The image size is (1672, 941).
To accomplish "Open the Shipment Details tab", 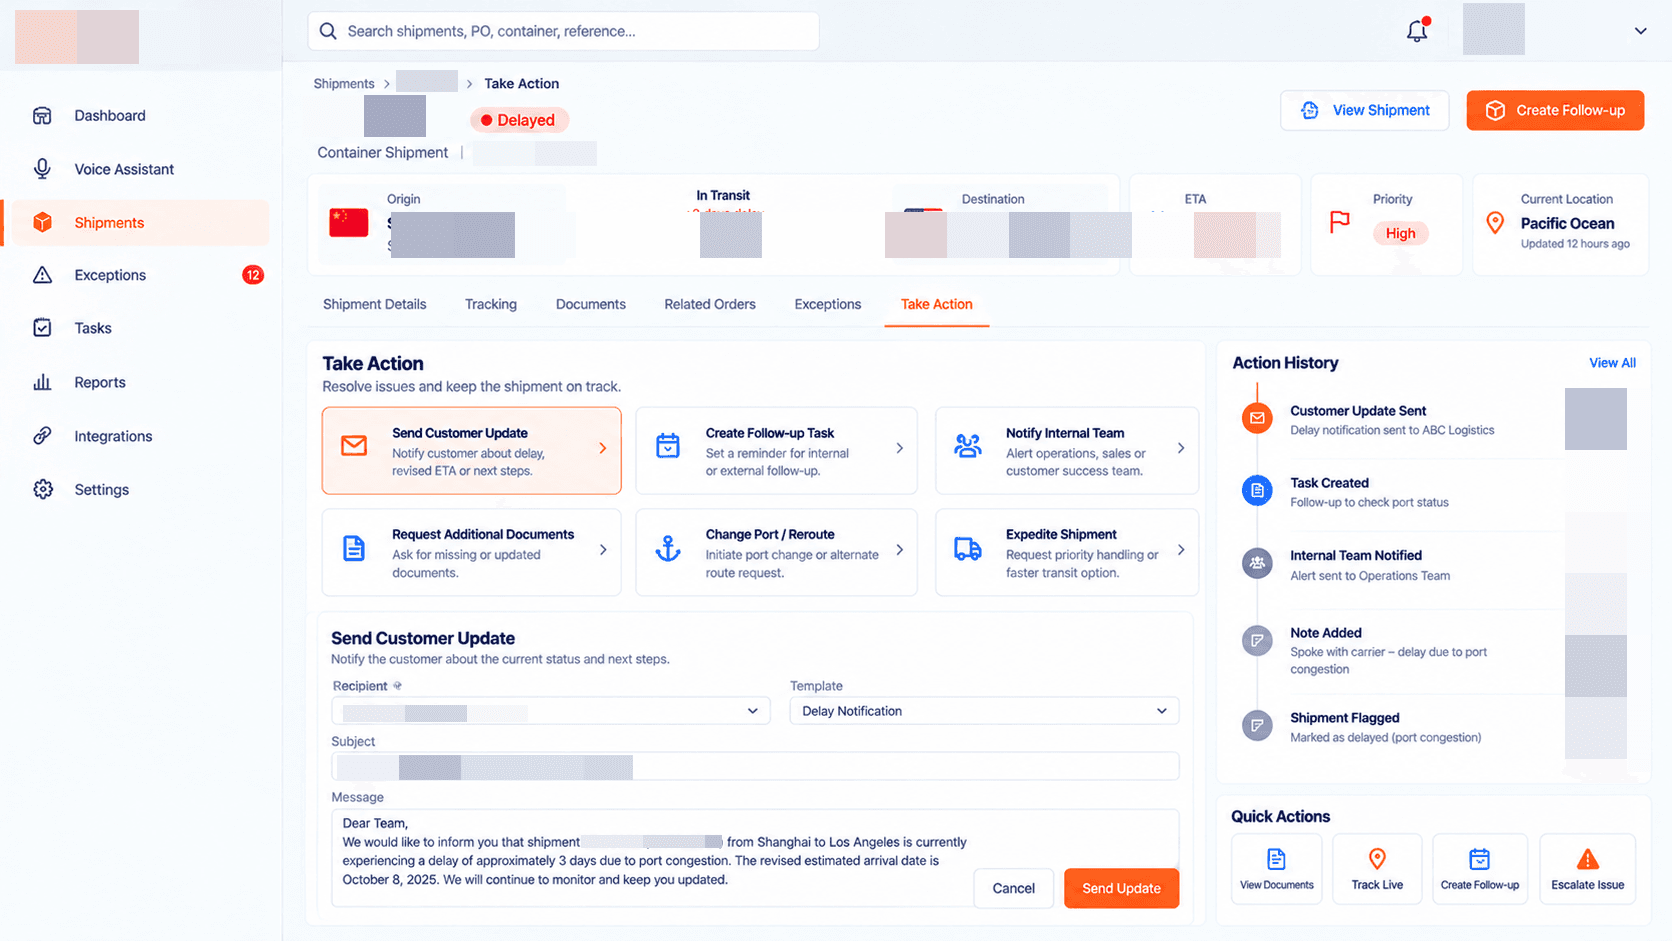I will [375, 304].
